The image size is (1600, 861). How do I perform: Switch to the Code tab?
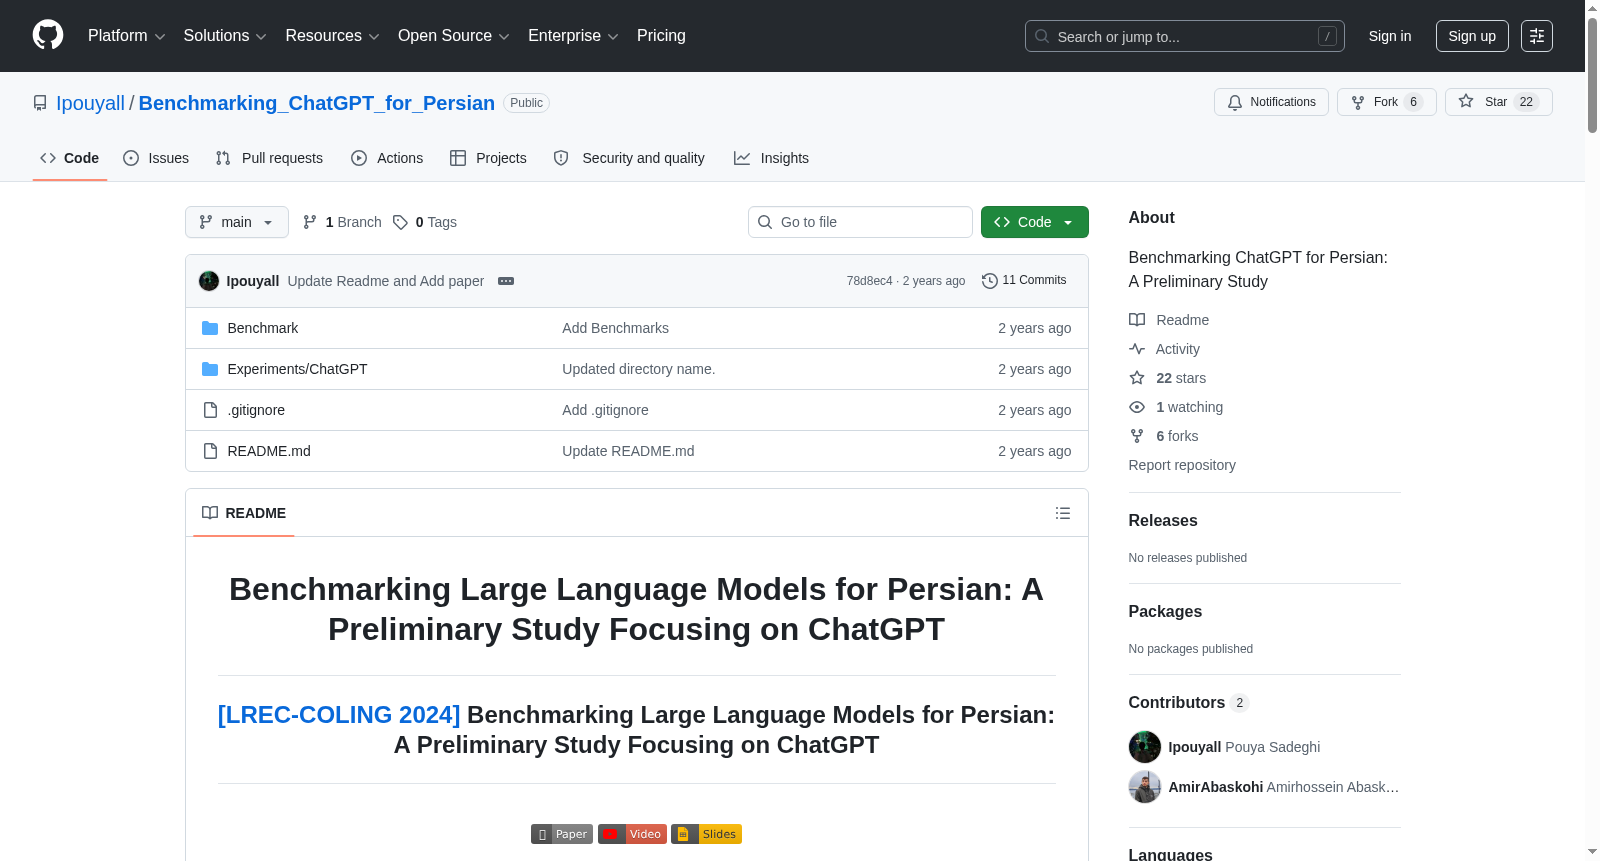coord(70,158)
